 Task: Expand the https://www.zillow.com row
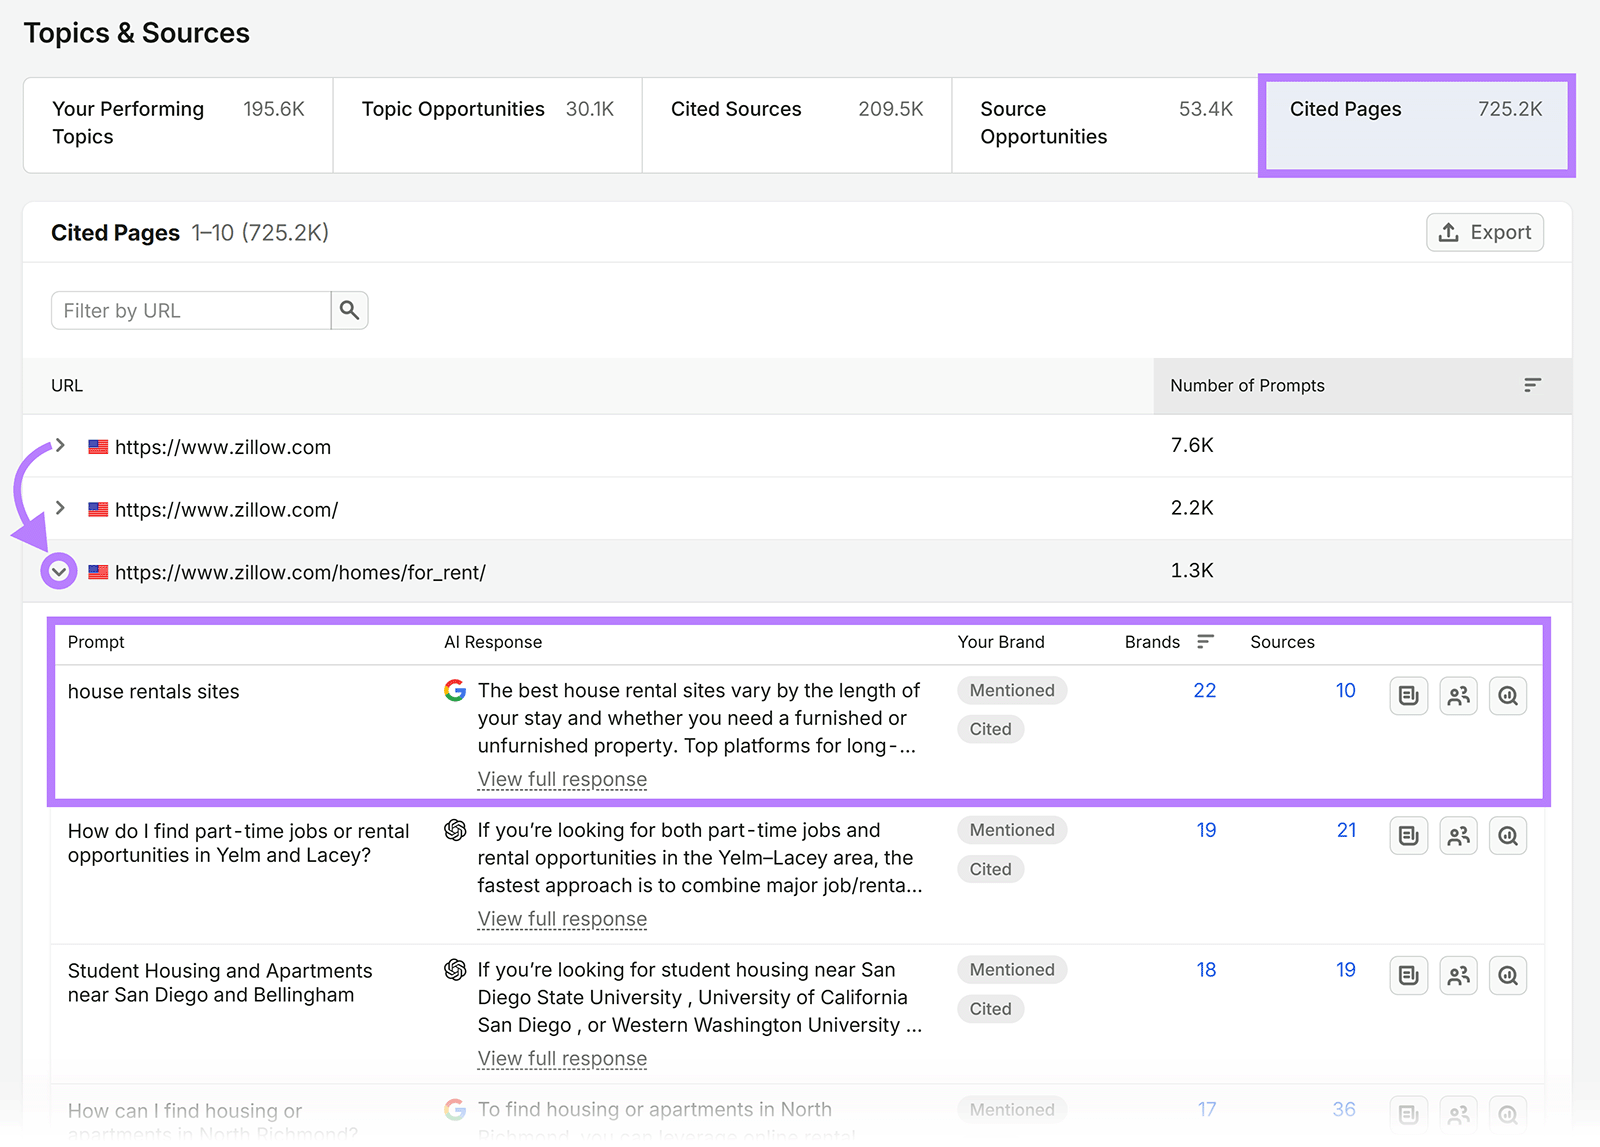coord(61,445)
